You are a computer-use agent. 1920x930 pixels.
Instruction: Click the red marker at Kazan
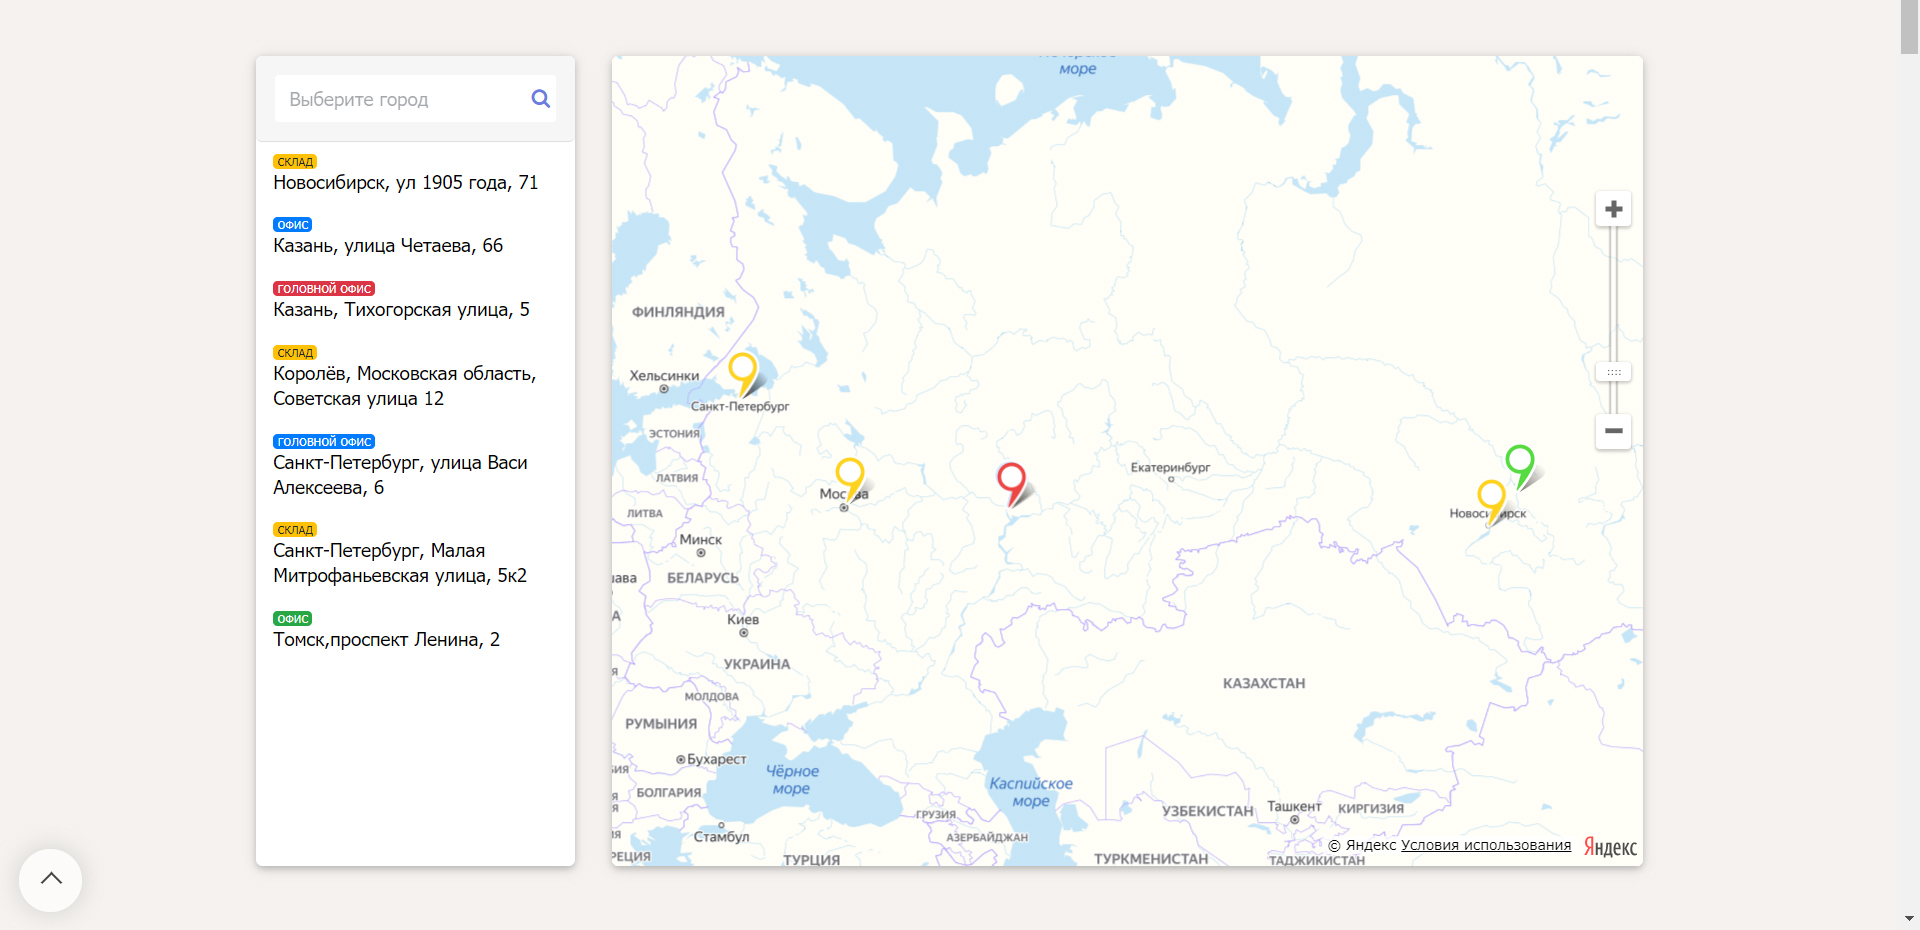click(1011, 479)
